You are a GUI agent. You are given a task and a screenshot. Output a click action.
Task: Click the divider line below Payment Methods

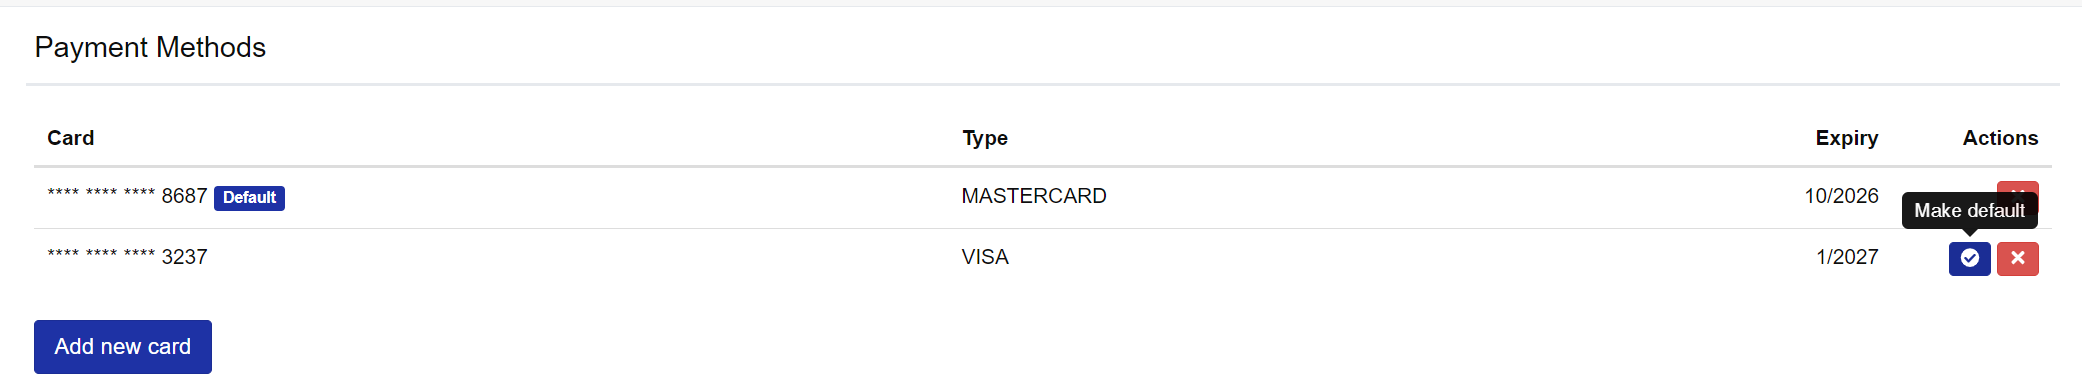click(1042, 84)
